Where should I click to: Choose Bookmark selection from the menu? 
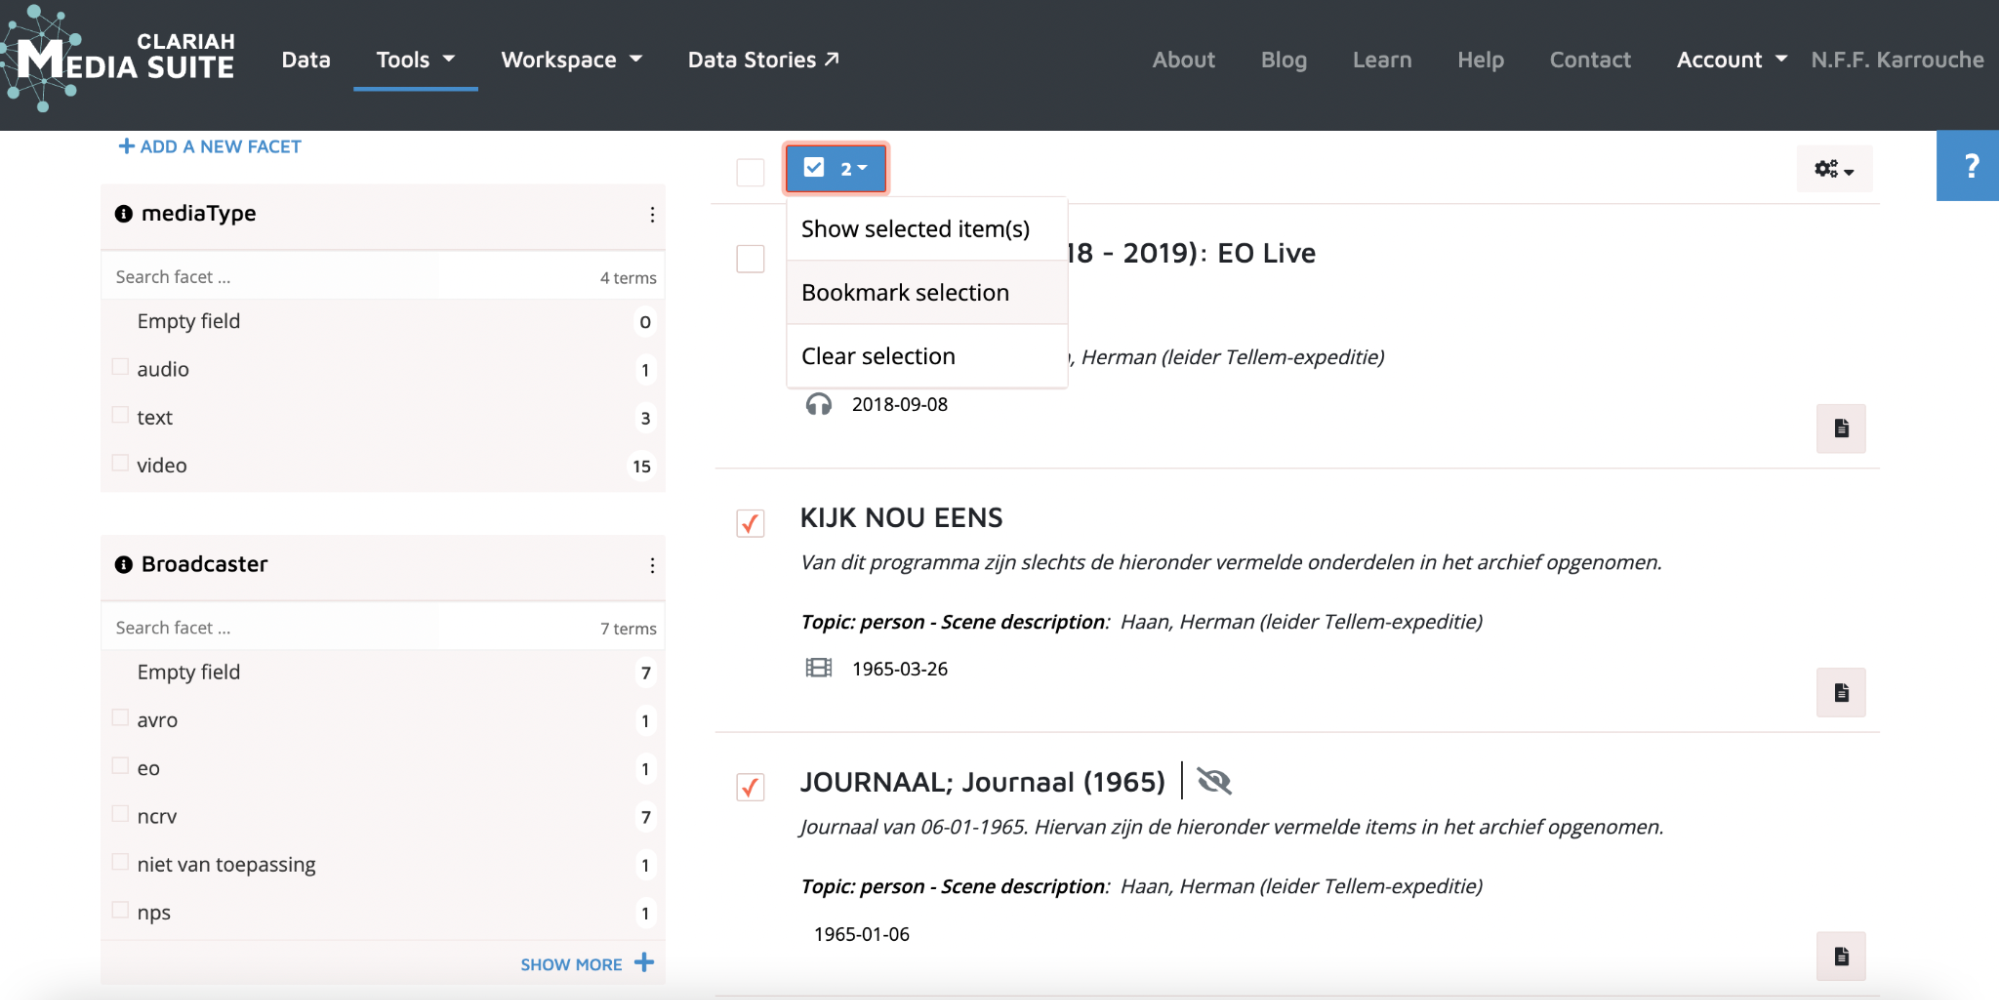pos(905,293)
